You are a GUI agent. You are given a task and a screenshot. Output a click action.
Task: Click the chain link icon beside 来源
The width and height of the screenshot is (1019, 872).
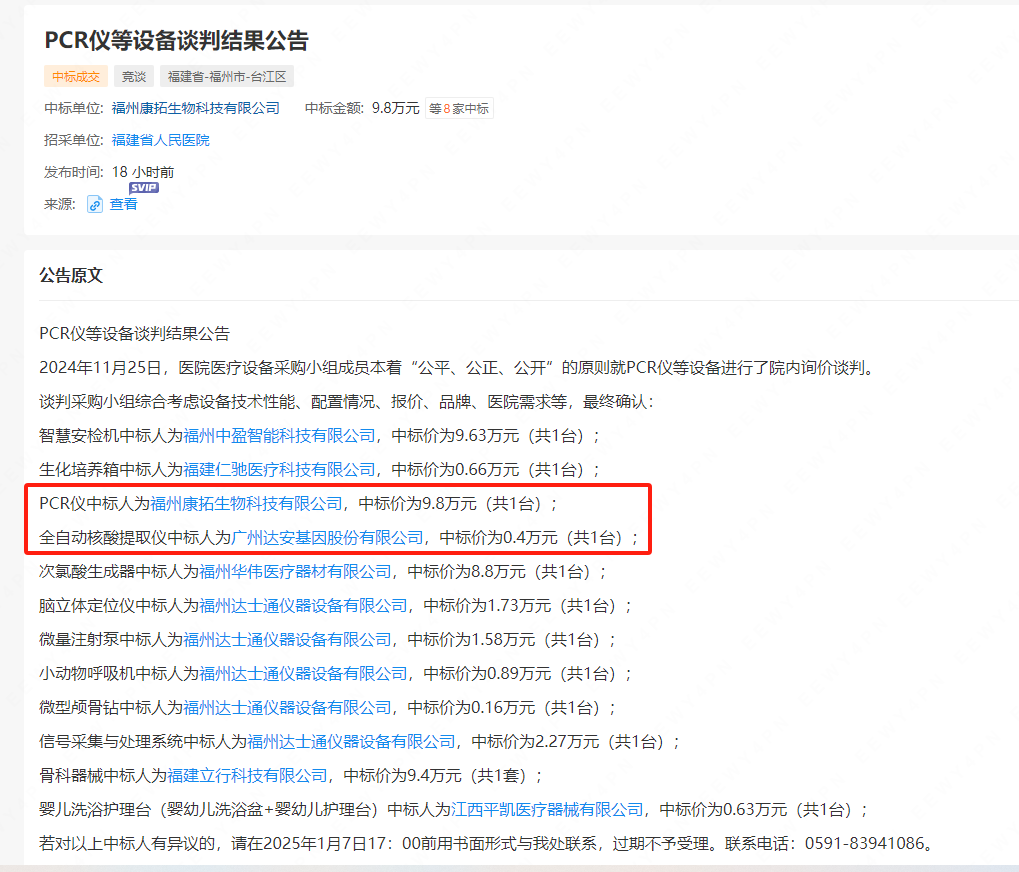[95, 204]
